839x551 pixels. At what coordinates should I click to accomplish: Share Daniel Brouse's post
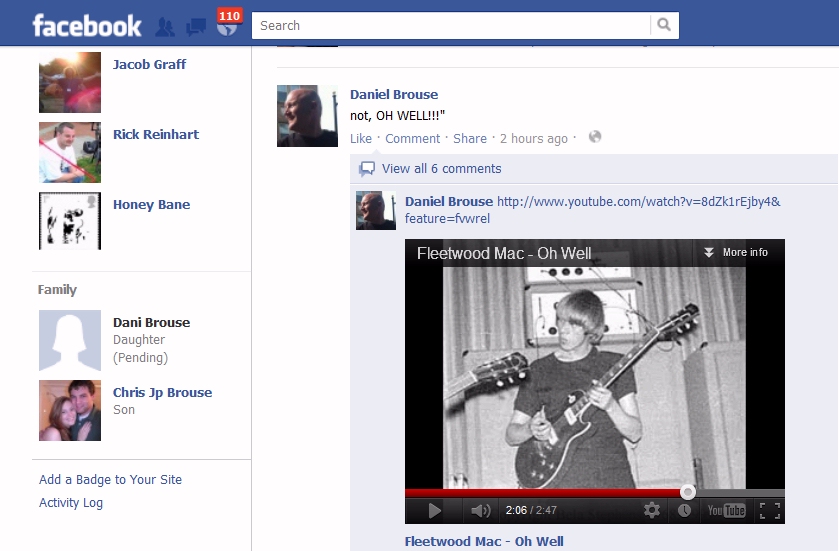pos(469,139)
